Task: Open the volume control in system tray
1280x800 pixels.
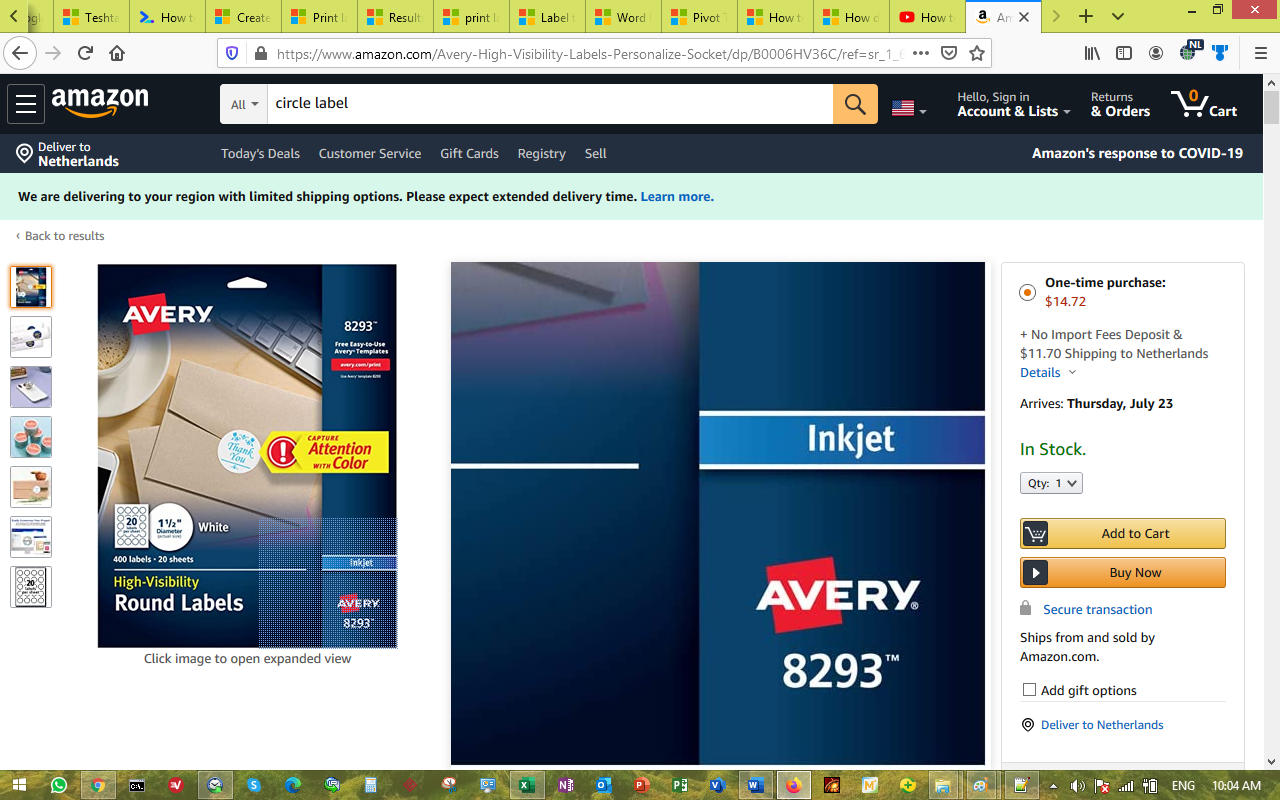Action: pos(1078,786)
